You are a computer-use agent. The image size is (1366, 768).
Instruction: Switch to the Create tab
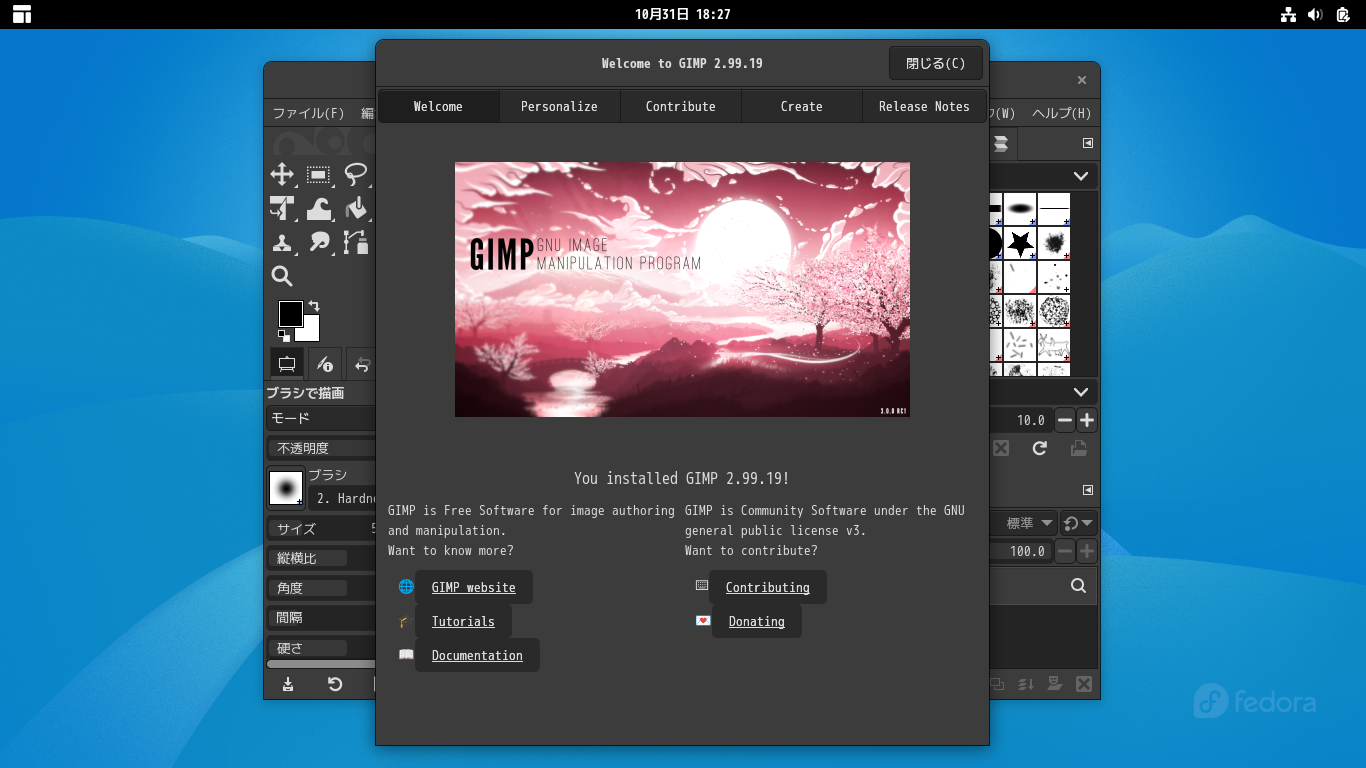pos(802,106)
